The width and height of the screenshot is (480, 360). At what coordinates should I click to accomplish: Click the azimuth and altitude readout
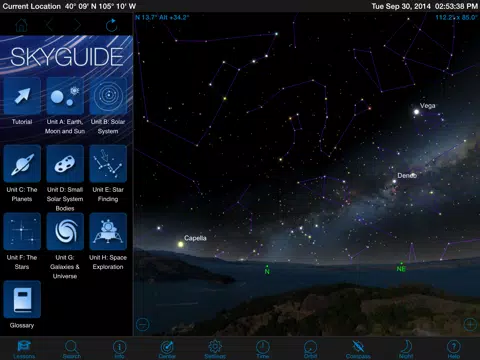tap(162, 17)
